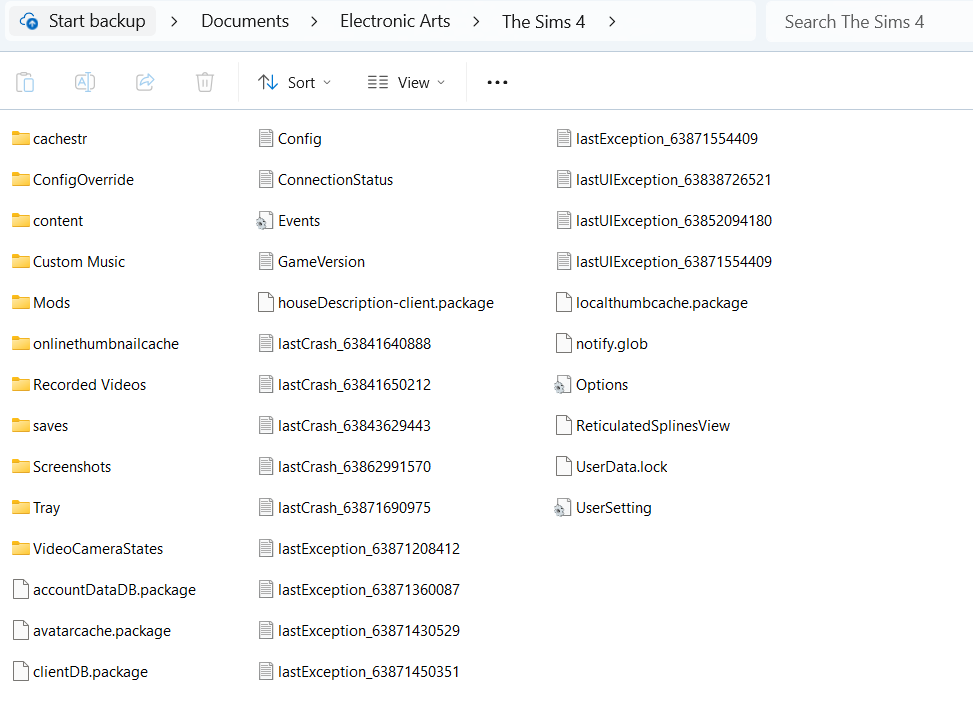The width and height of the screenshot is (973, 715).
Task: Open the View dropdown menu
Action: (406, 82)
